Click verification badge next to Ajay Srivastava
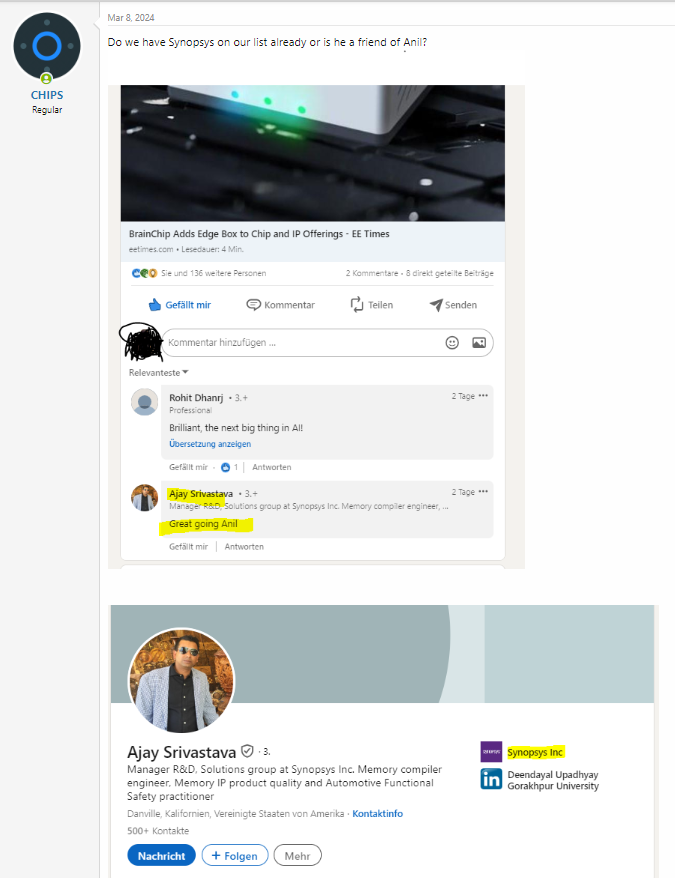Screen dimensions: 675x878 coord(247,751)
